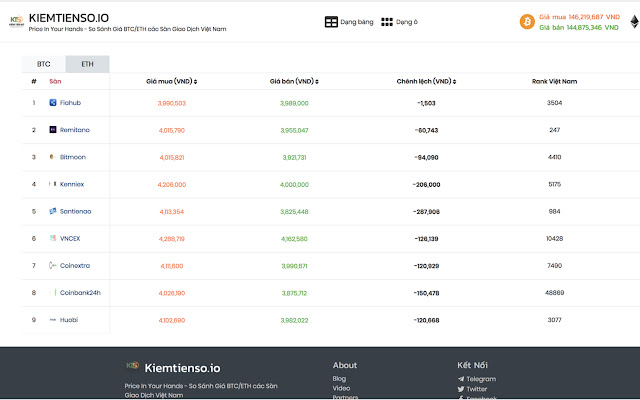Click Remitano sell price 3,955,047
The height and width of the screenshot is (400, 640).
[294, 131]
